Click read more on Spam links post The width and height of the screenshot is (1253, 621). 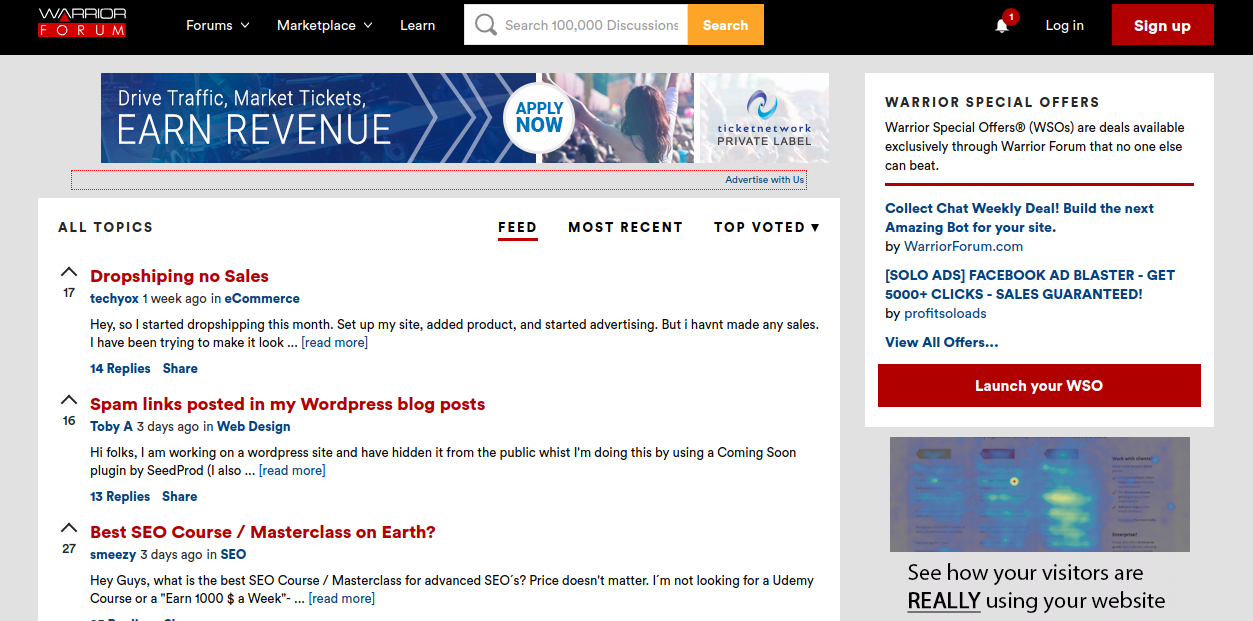(x=292, y=470)
